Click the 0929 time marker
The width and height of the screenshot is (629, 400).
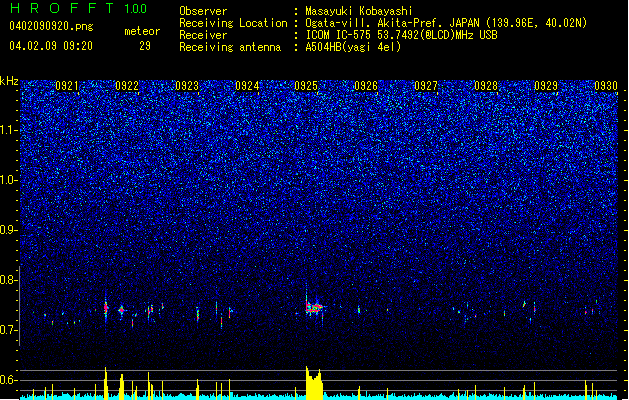(546, 86)
